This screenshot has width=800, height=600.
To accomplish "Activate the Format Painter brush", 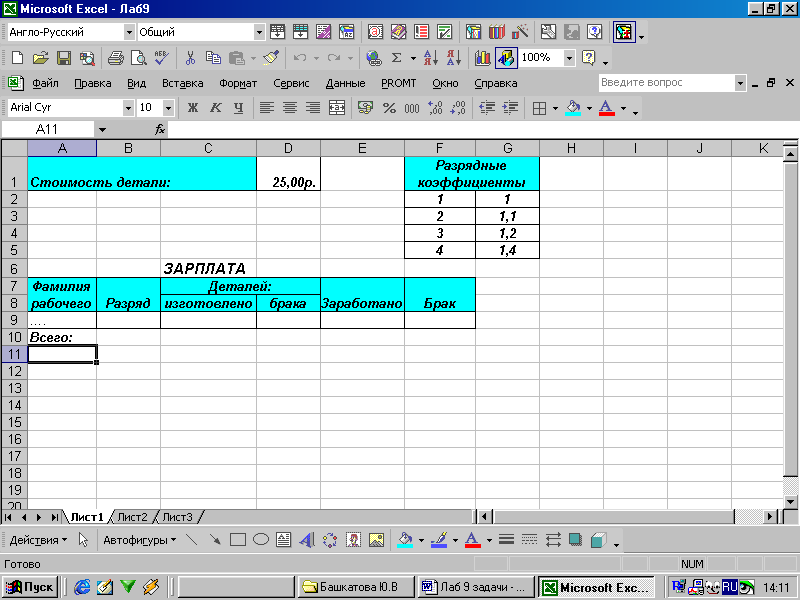I will (x=271, y=58).
